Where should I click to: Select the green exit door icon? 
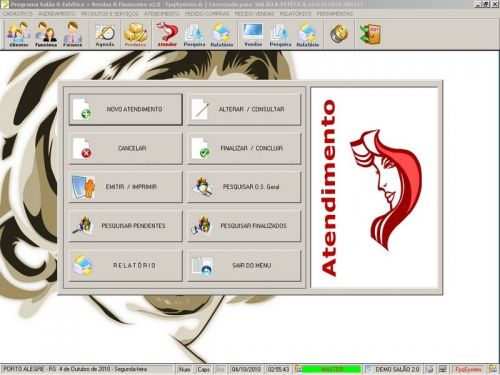[370, 34]
